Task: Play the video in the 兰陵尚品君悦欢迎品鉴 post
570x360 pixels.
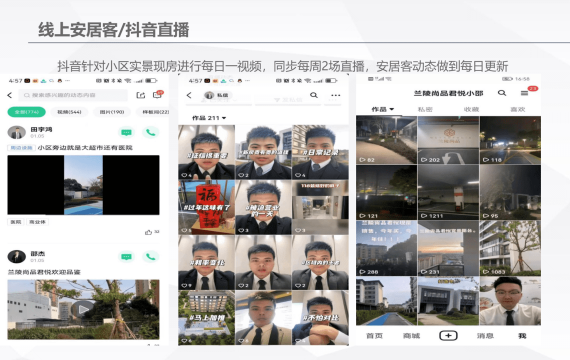Action: (x=83, y=309)
